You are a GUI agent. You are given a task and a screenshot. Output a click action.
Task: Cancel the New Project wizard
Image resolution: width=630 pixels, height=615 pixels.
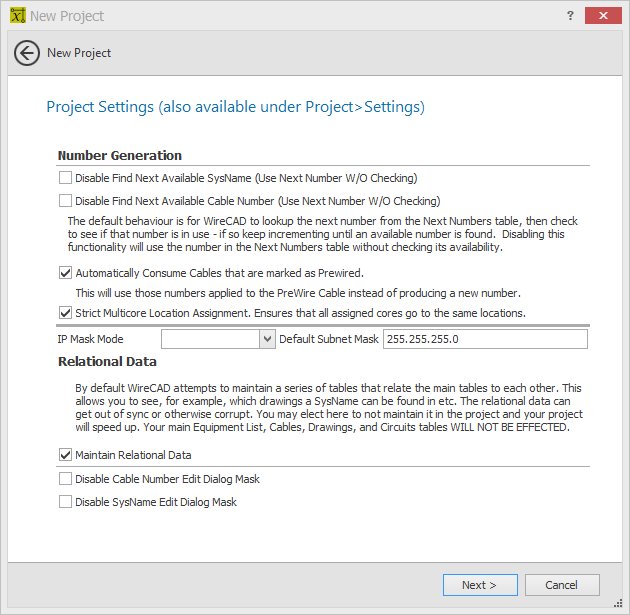tap(562, 585)
